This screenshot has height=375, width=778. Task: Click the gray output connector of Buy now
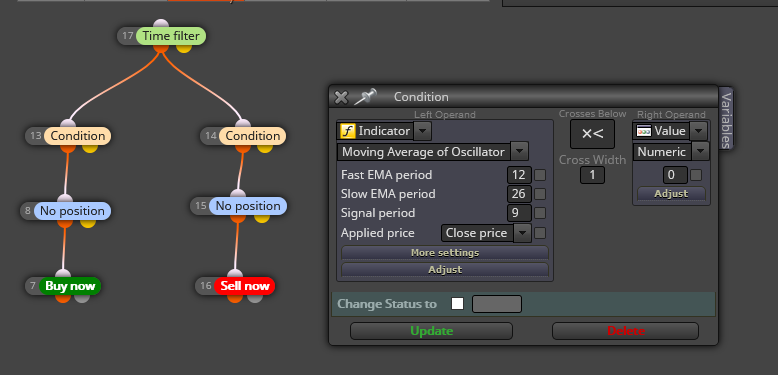[x=82, y=298]
